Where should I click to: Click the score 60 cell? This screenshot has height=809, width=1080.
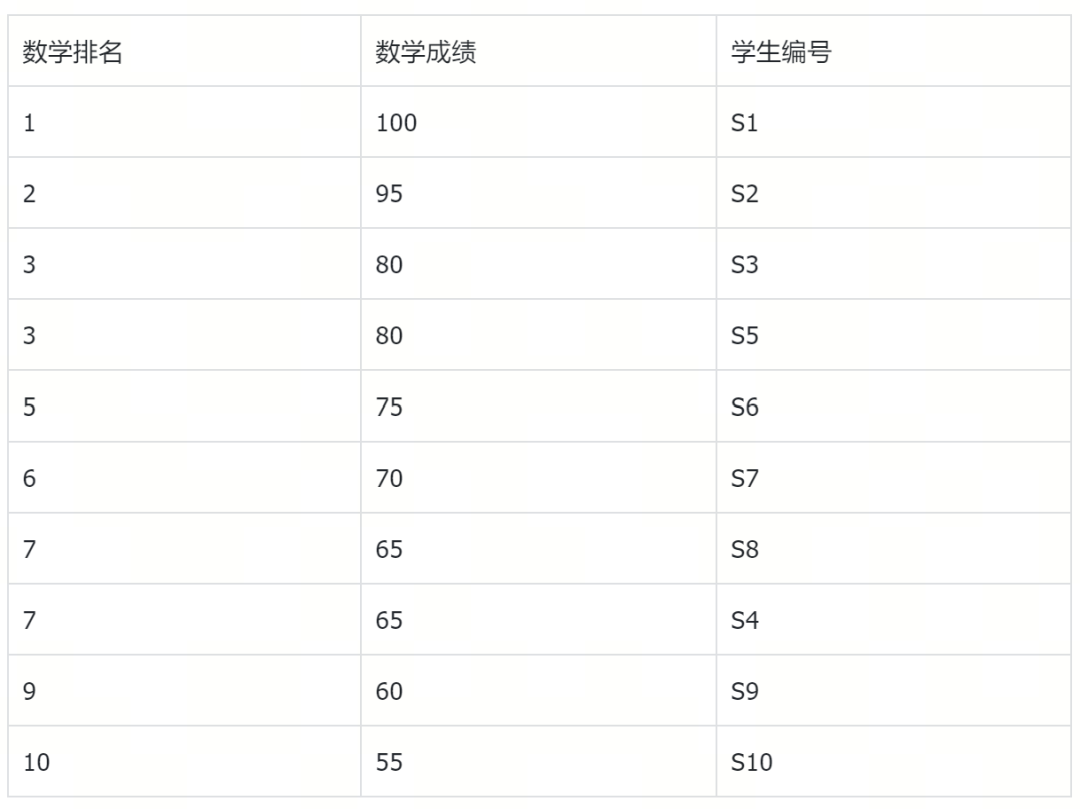[389, 691]
